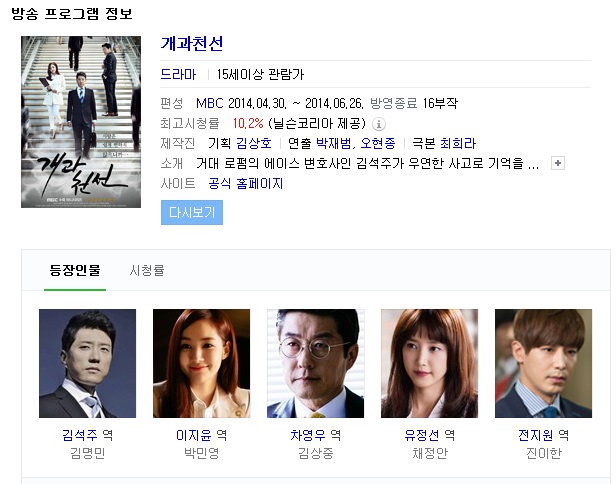Click planner 김상호 link

click(254, 143)
